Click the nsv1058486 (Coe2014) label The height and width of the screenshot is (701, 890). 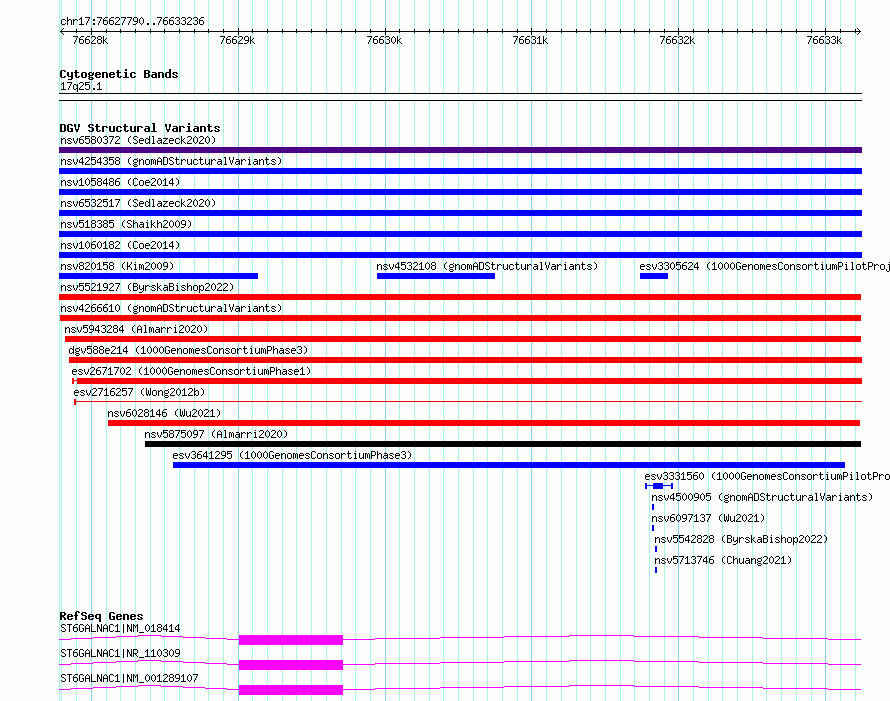click(120, 182)
